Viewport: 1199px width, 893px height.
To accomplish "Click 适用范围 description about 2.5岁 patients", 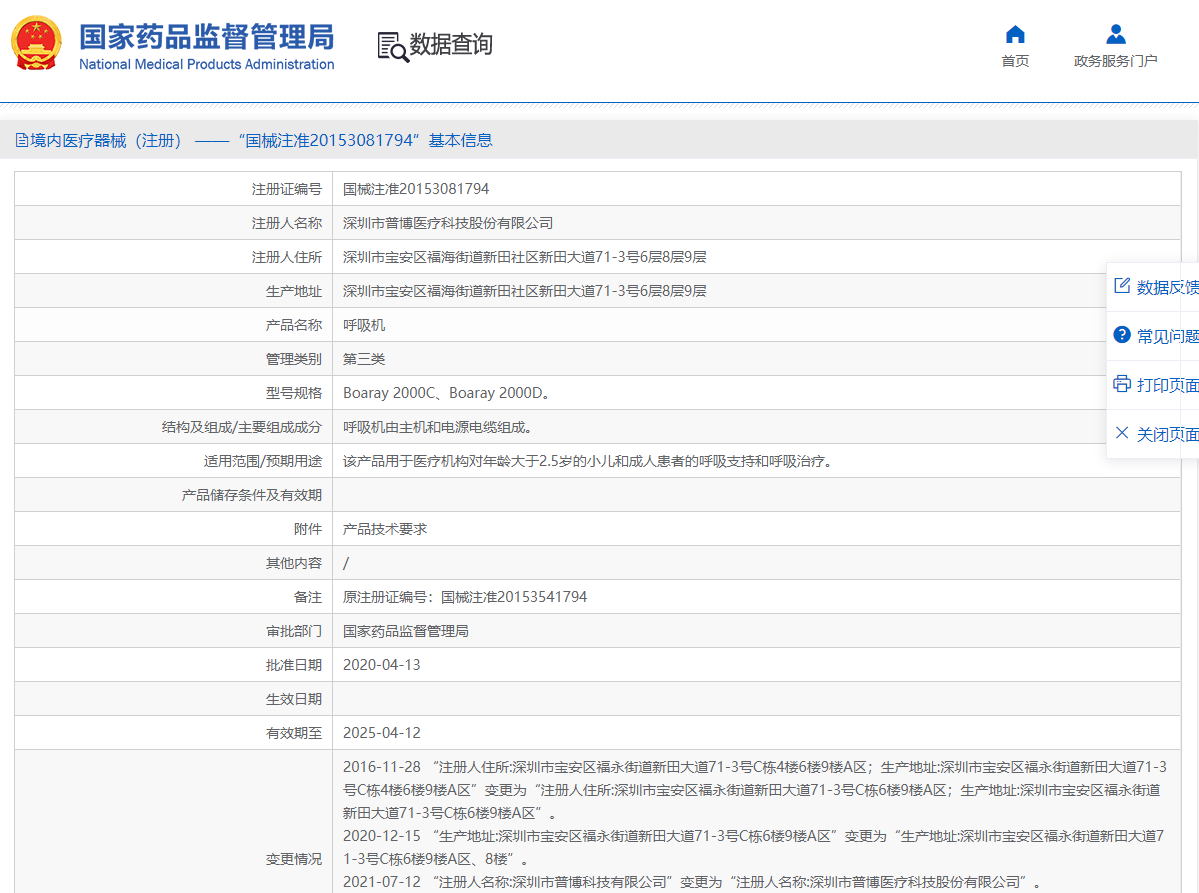I will 587,461.
